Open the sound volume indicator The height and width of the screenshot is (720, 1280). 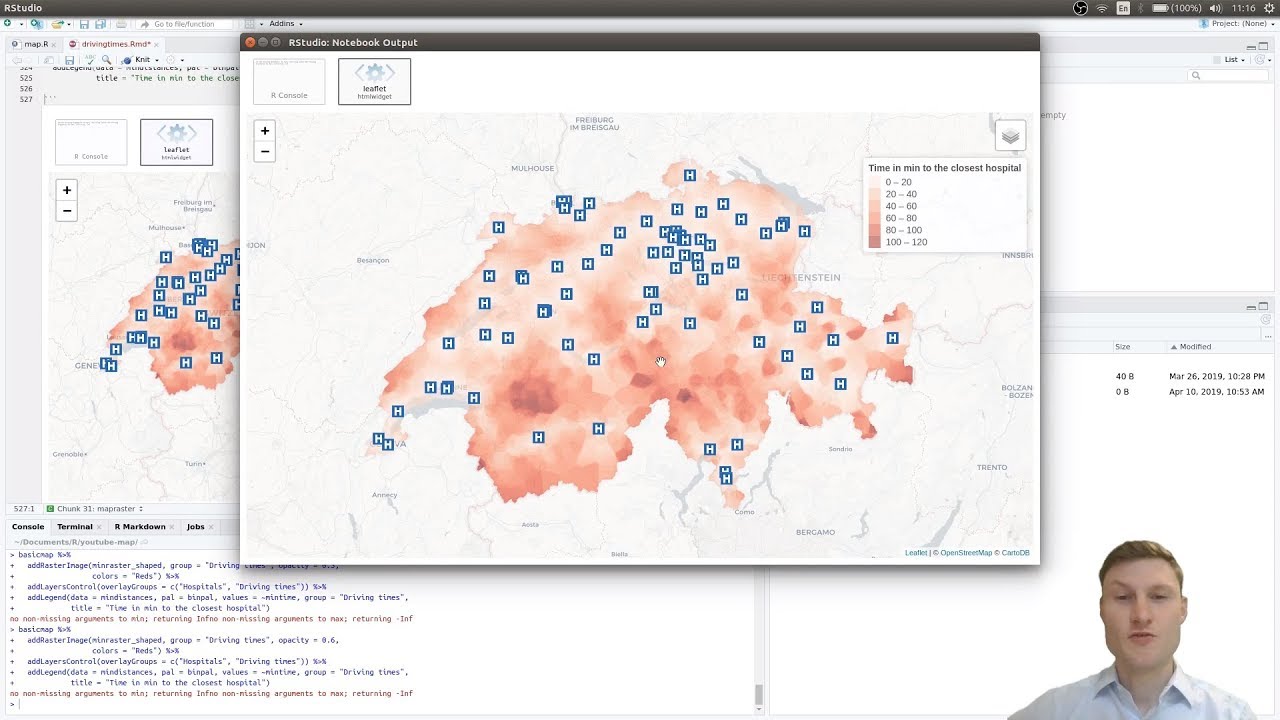click(1216, 8)
